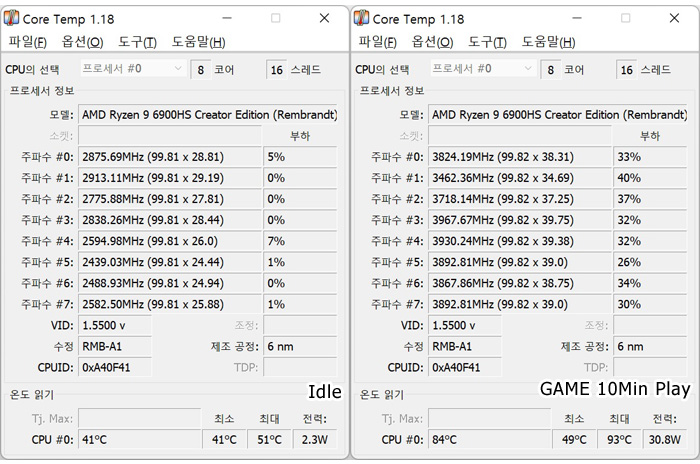Screen dimensions: 700x464
Task: Select 2439.03MHz frequency #5 value
Action: tap(170, 262)
